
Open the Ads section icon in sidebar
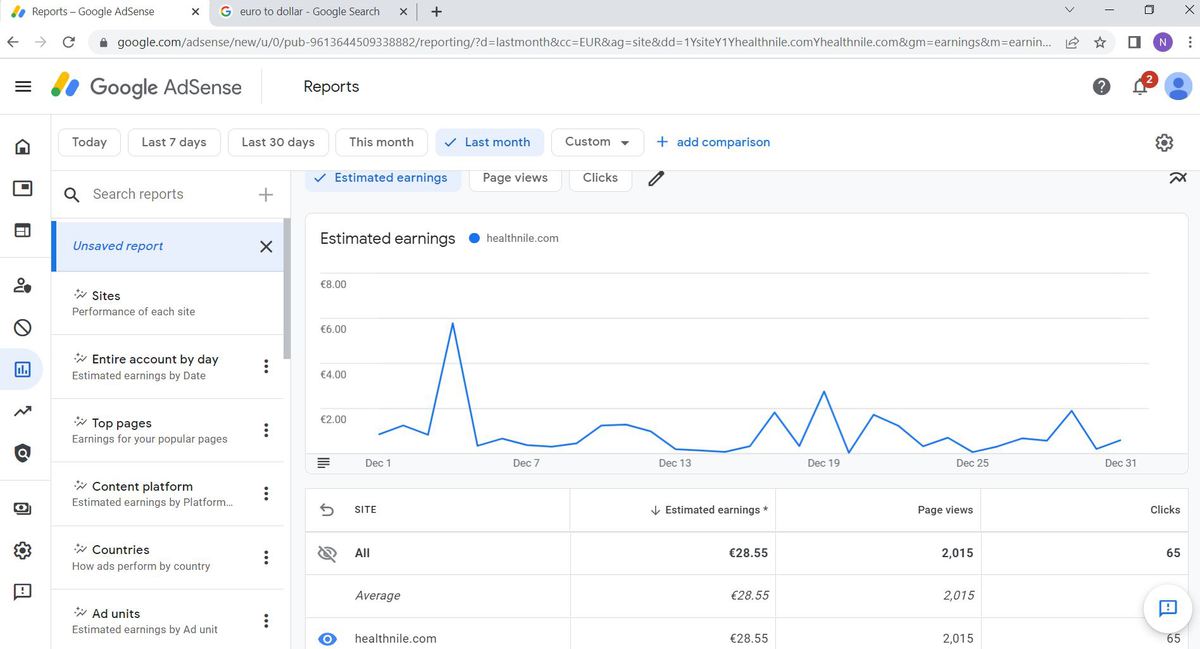click(x=22, y=188)
